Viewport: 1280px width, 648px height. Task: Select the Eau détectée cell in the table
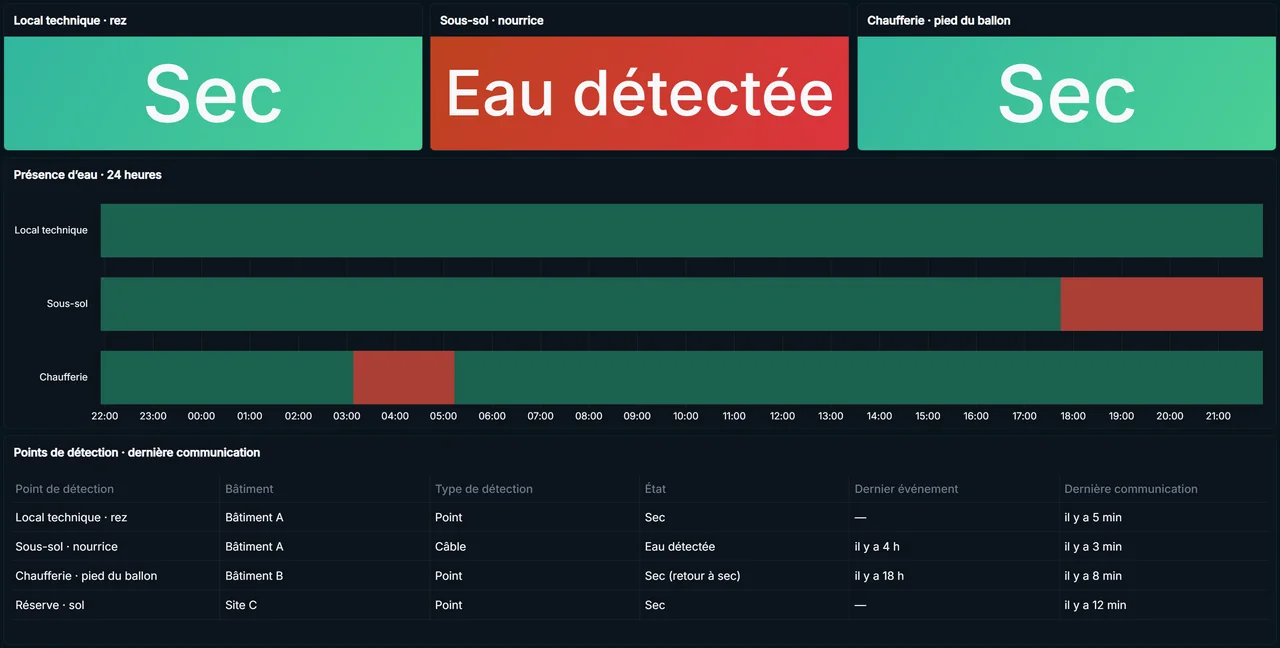coord(680,547)
